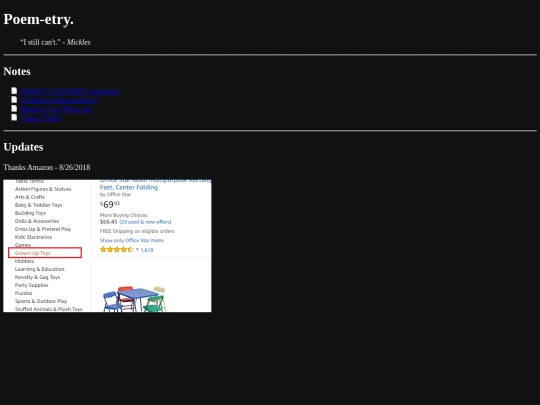The width and height of the screenshot is (540, 405).
Task: Click the Thanks Amazon - 8/26/2018 text
Action: (x=47, y=167)
